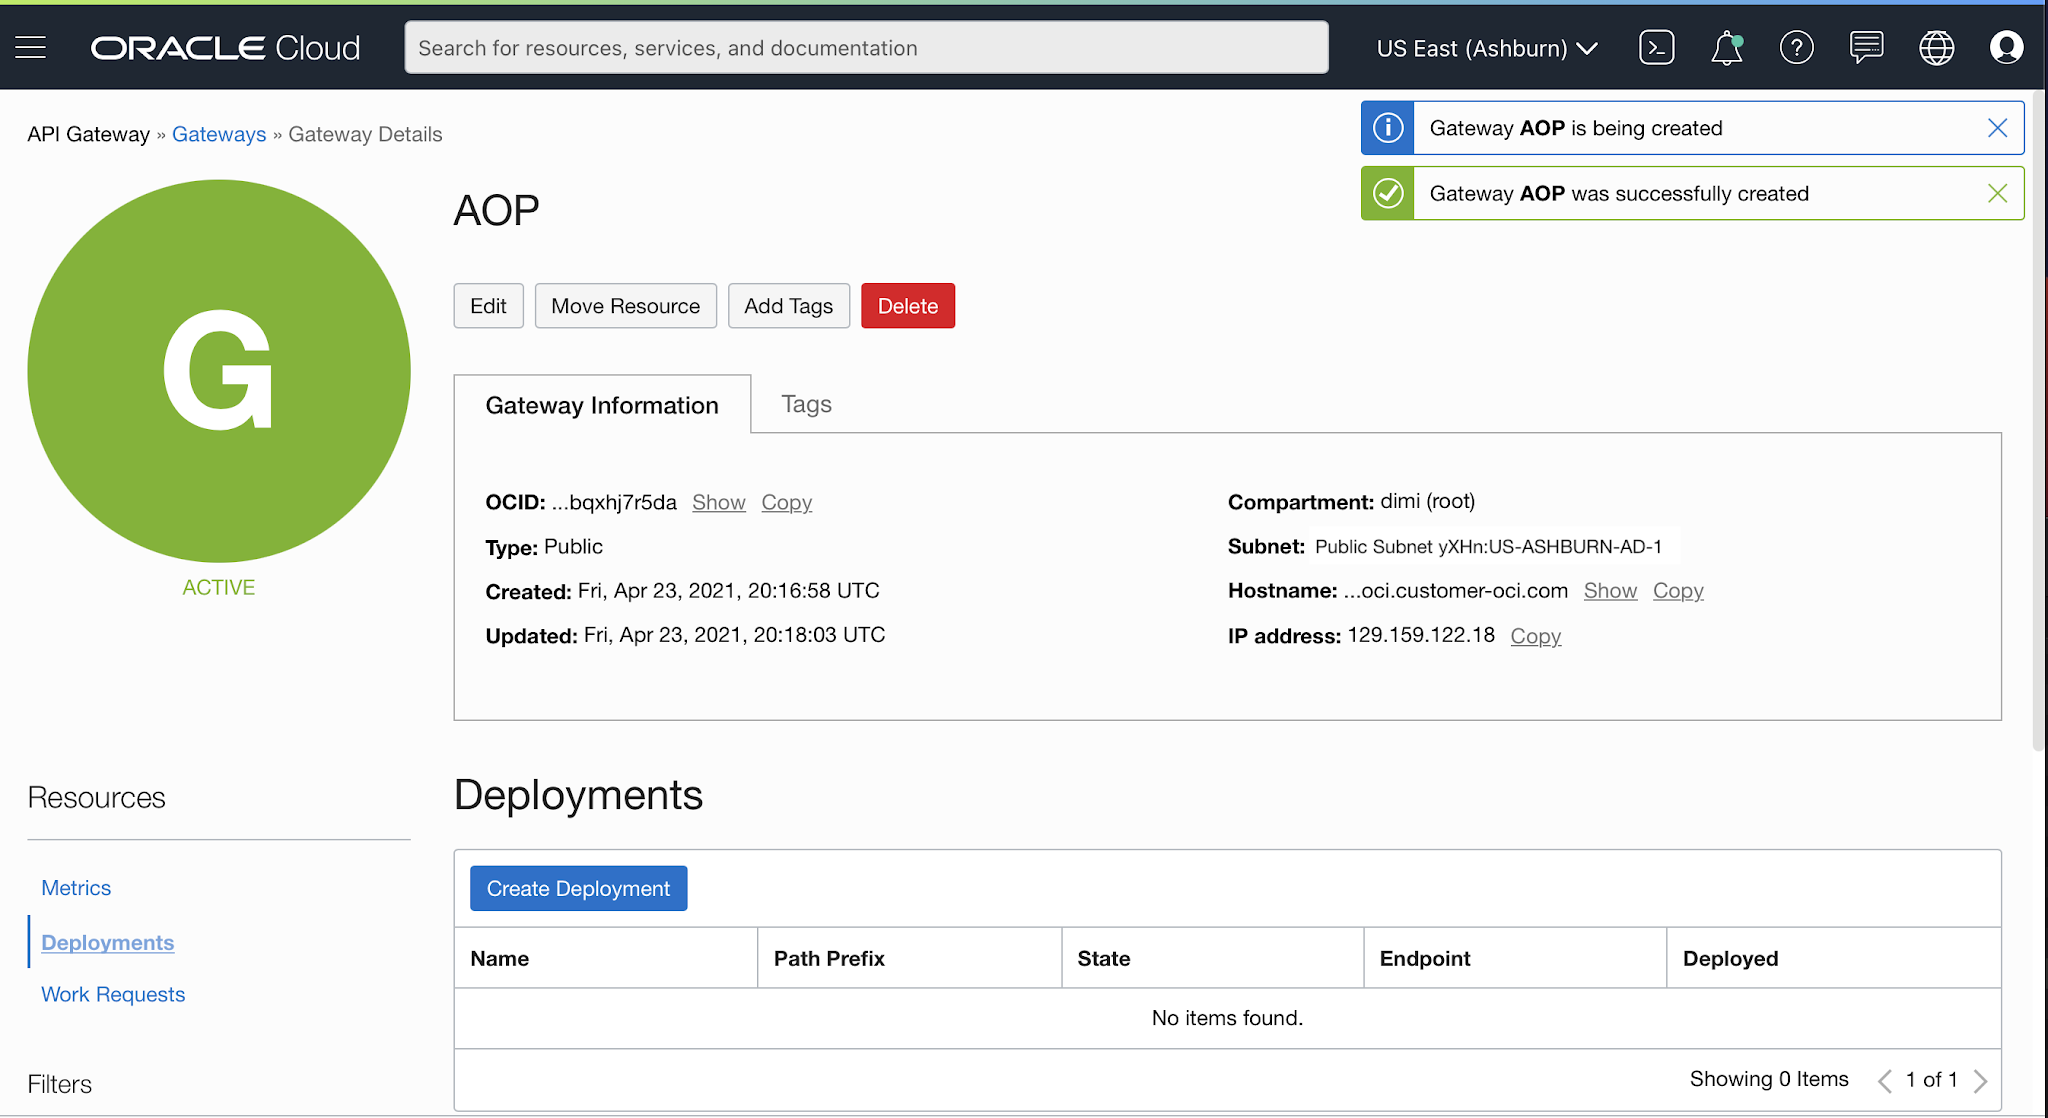Open the hamburger navigation menu
Image resolution: width=2048 pixels, height=1118 pixels.
[x=31, y=47]
